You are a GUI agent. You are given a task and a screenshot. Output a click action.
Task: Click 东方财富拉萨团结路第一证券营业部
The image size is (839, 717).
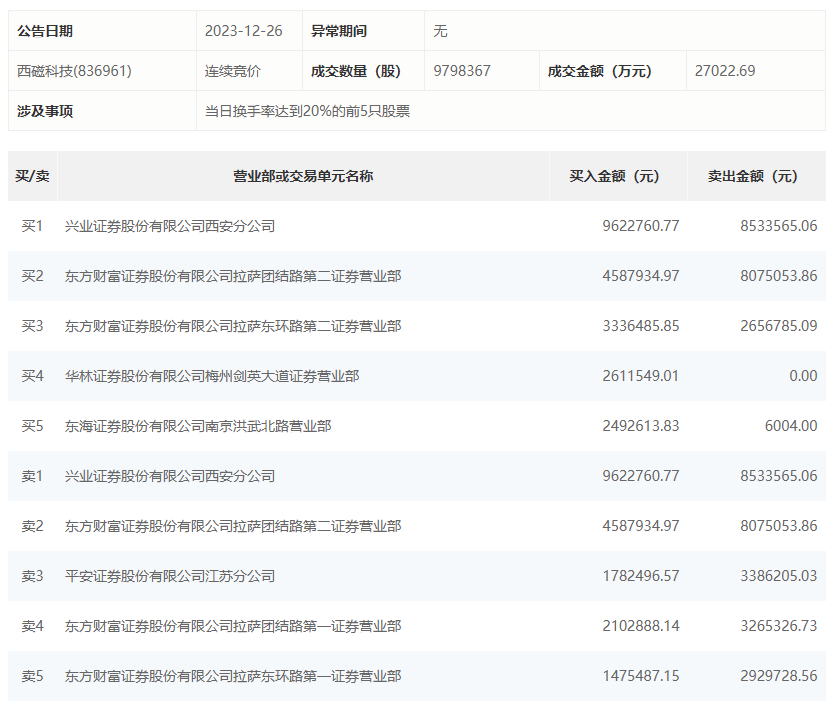[x=233, y=626]
